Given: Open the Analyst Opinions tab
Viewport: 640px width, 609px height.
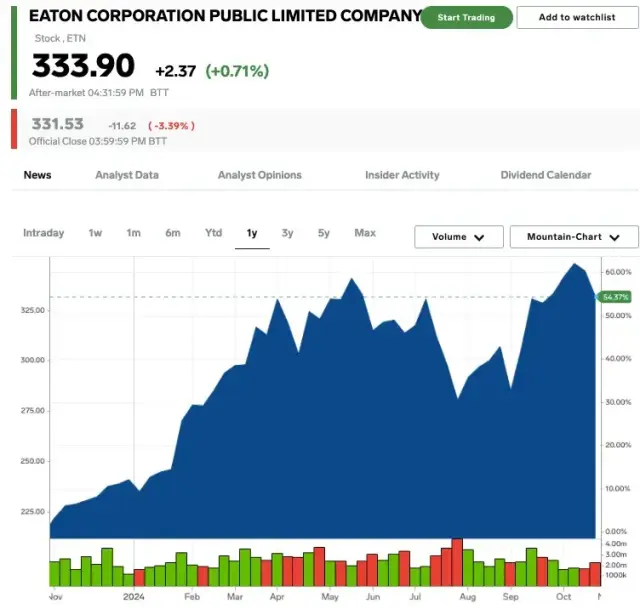Looking at the screenshot, I should 259,175.
